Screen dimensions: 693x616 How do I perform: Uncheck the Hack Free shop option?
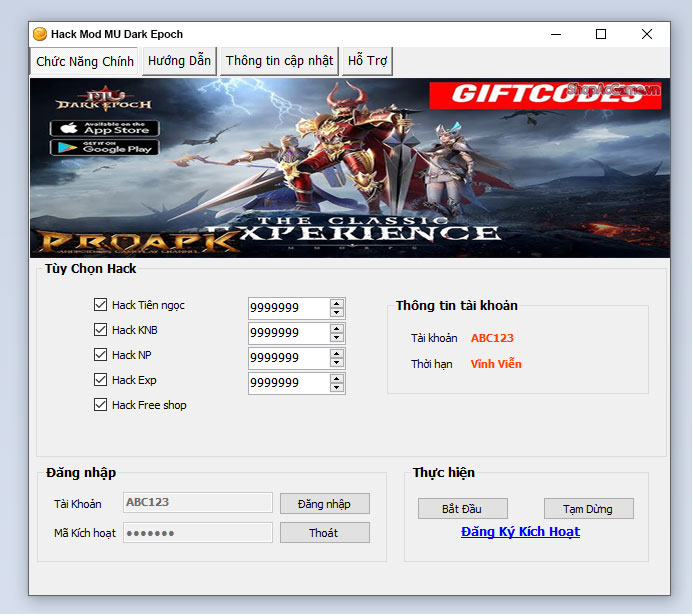100,405
